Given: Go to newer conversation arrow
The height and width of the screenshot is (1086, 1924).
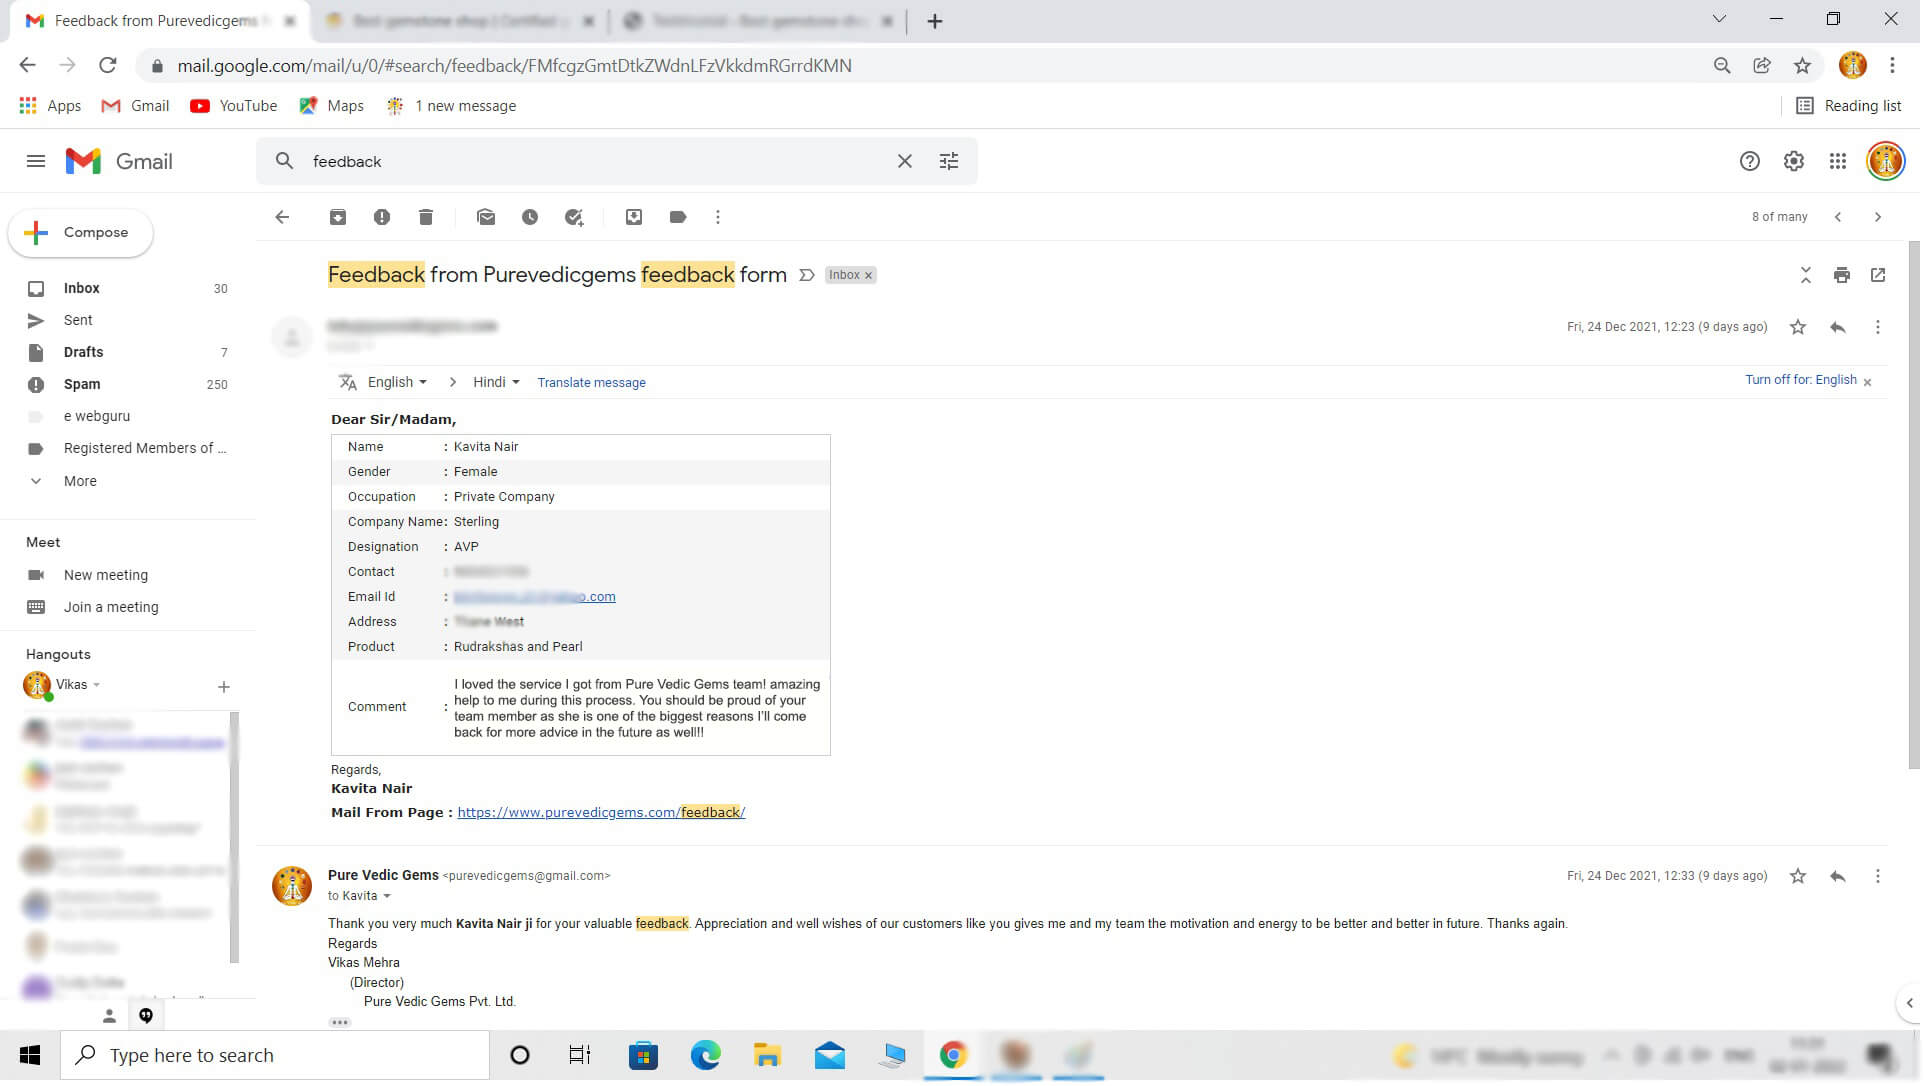Looking at the screenshot, I should (1838, 217).
